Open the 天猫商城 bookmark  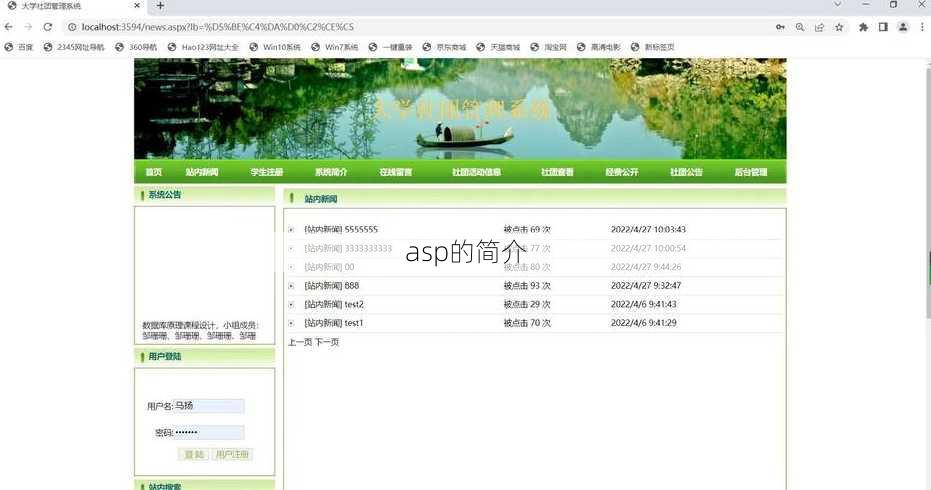coord(498,47)
